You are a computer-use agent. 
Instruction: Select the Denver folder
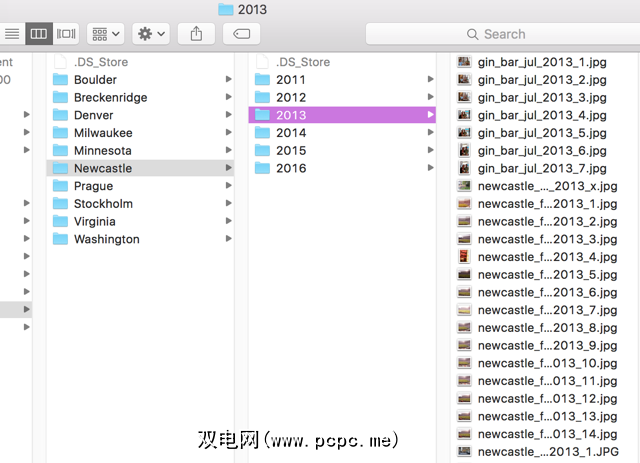[140, 115]
